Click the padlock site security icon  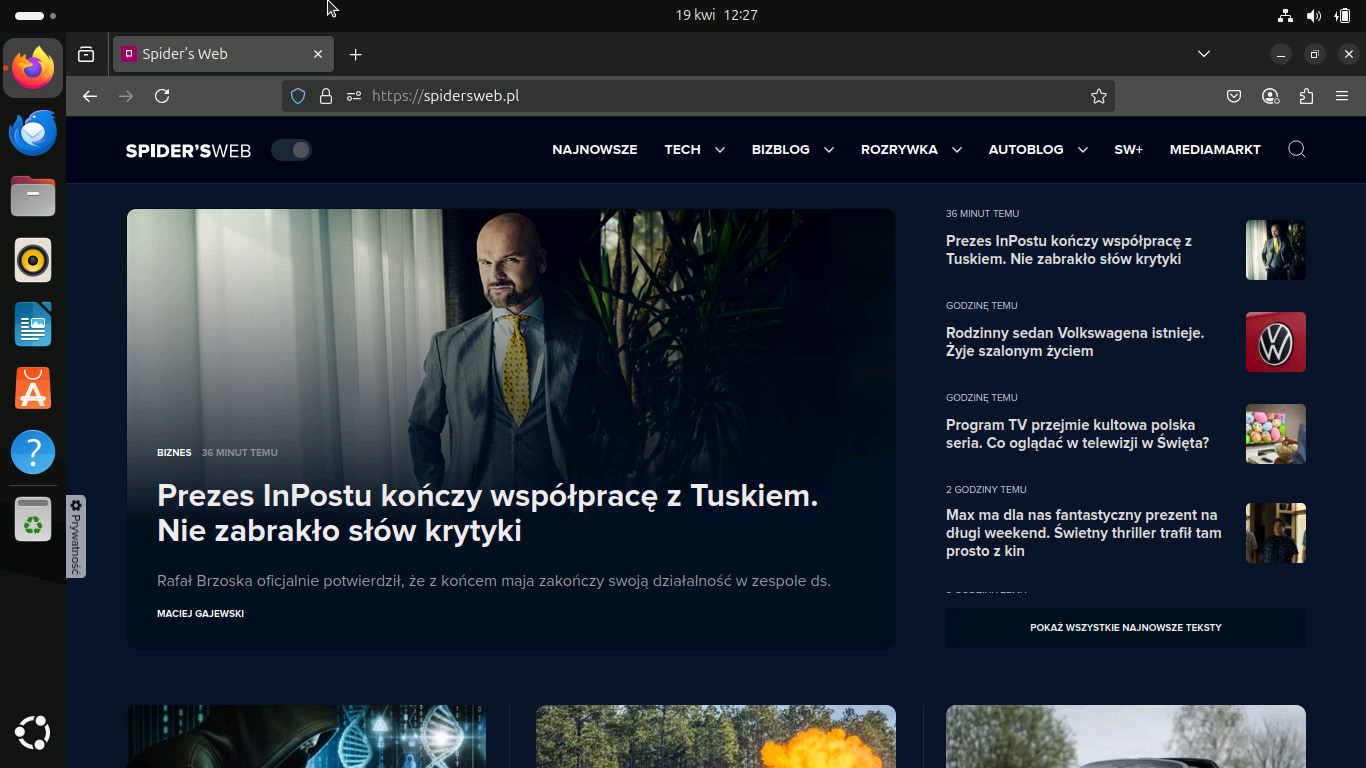(x=325, y=96)
